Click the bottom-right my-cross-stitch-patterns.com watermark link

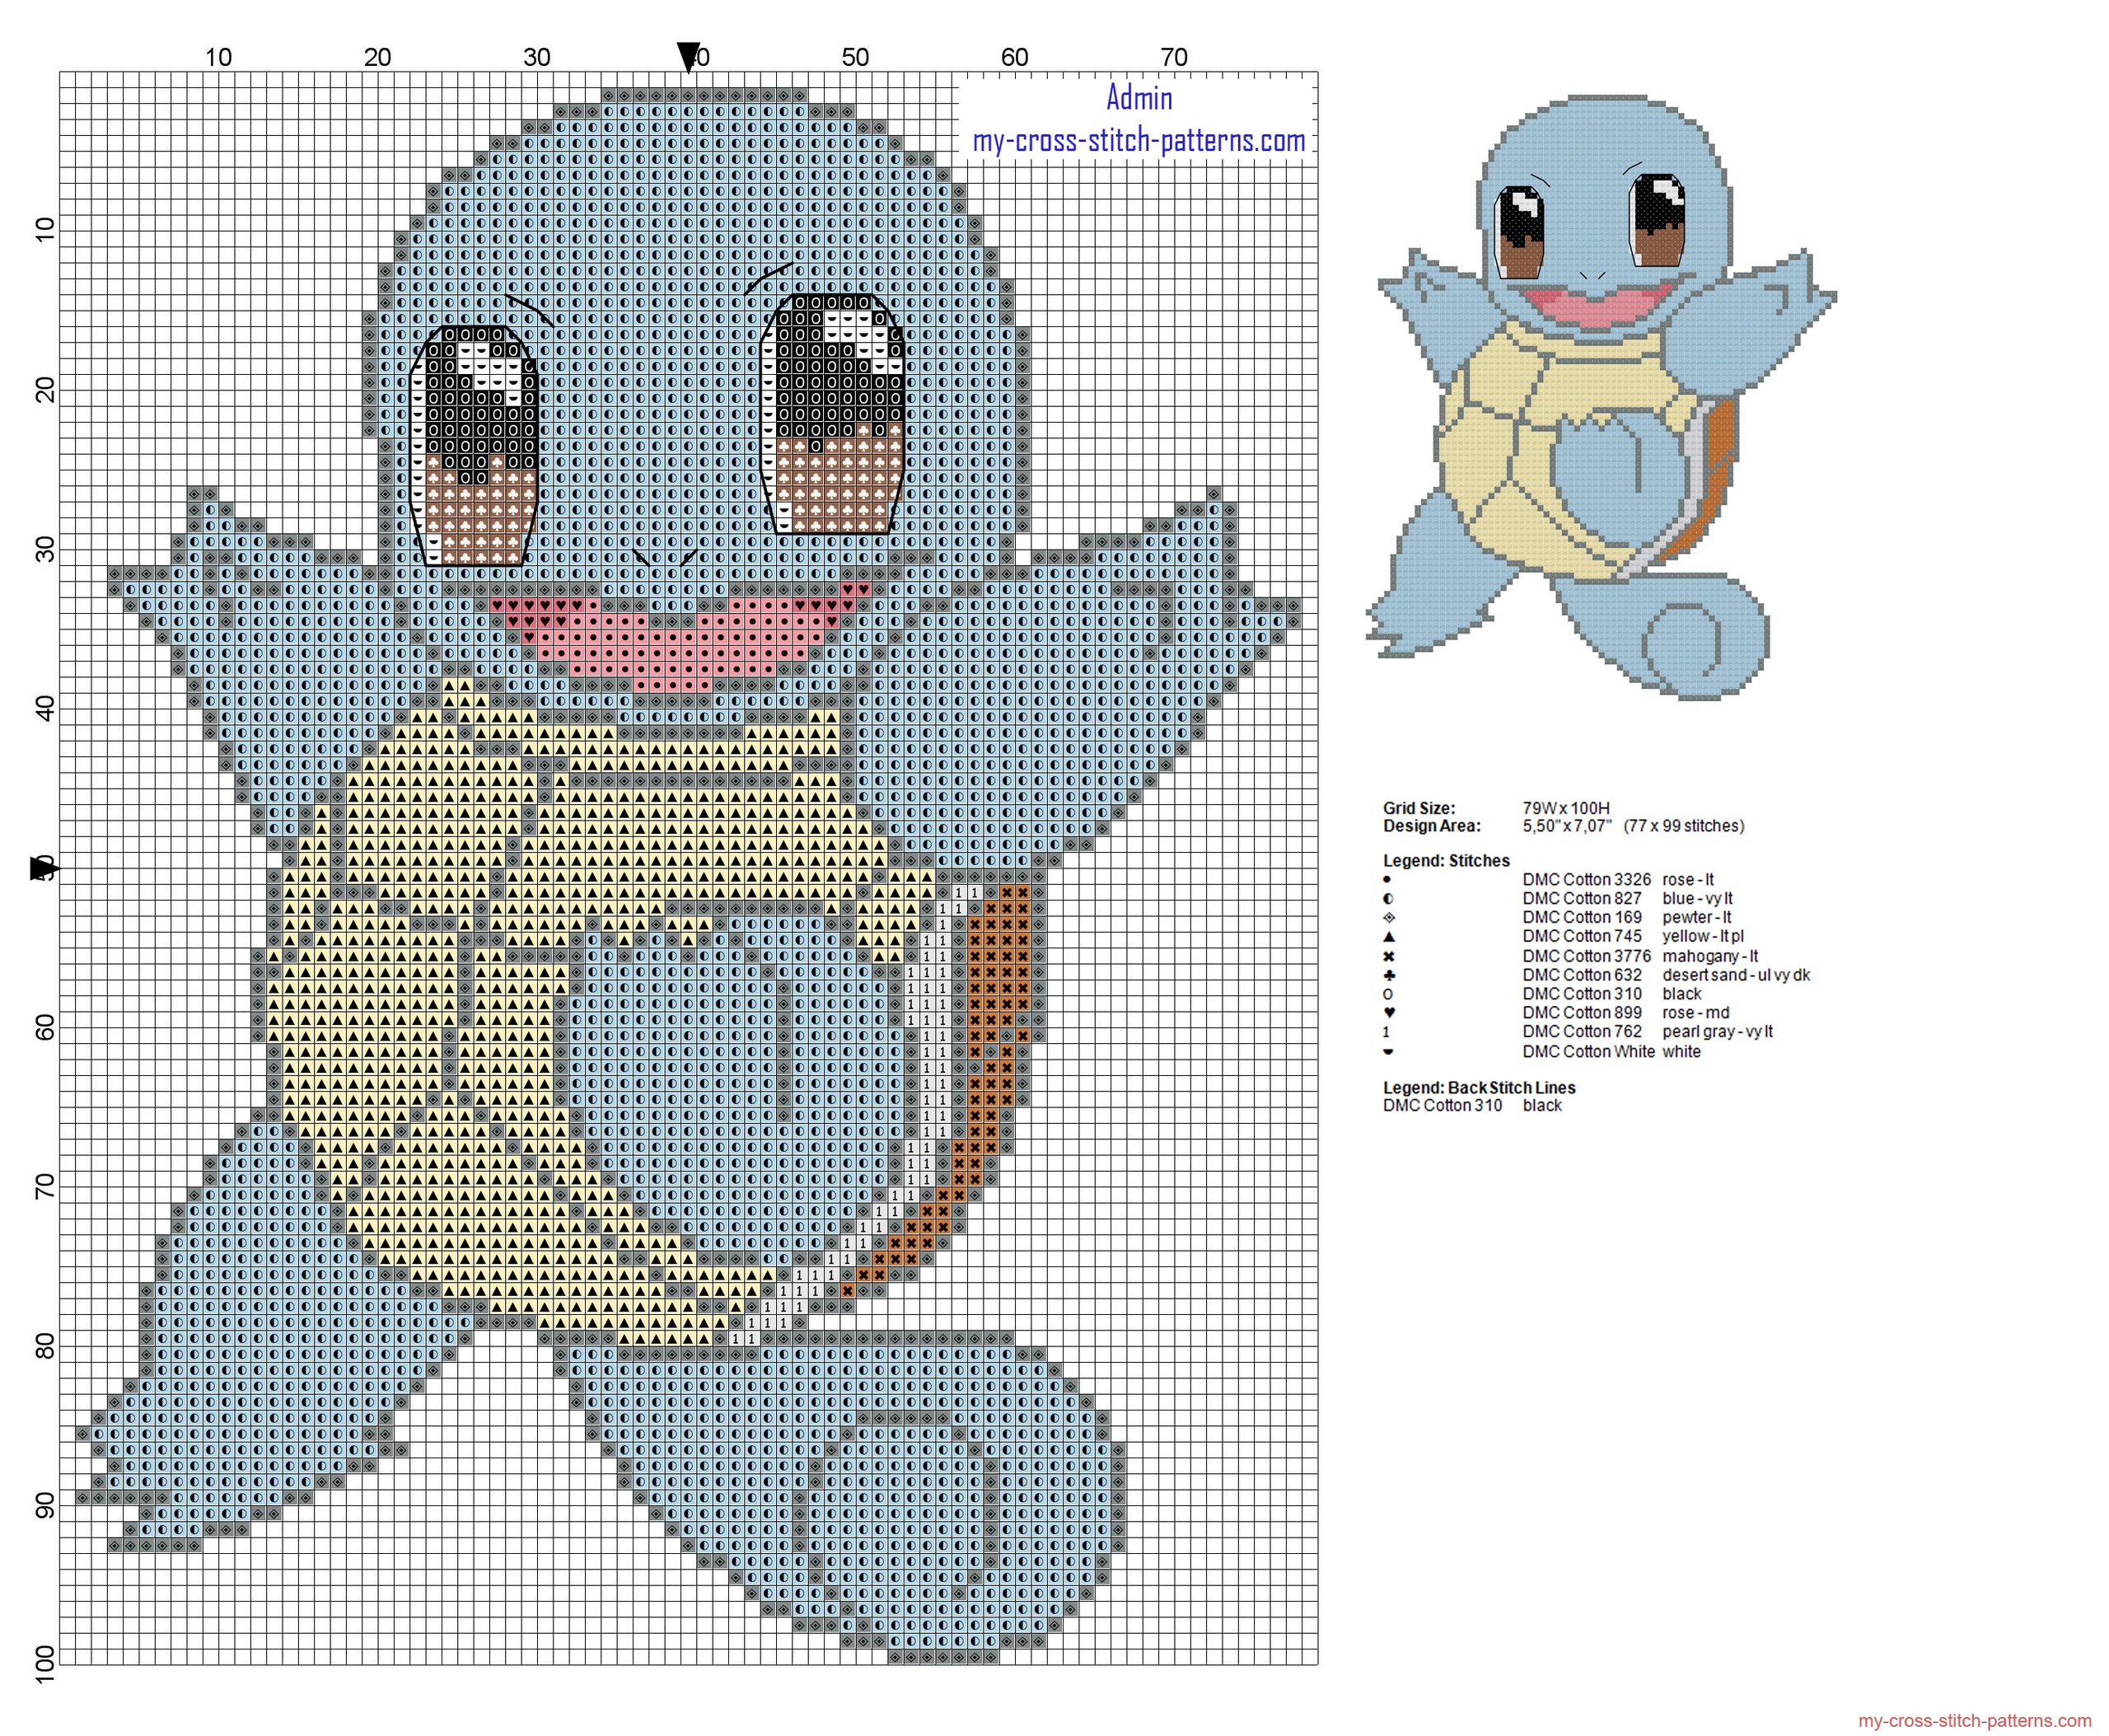[x=1974, y=1720]
